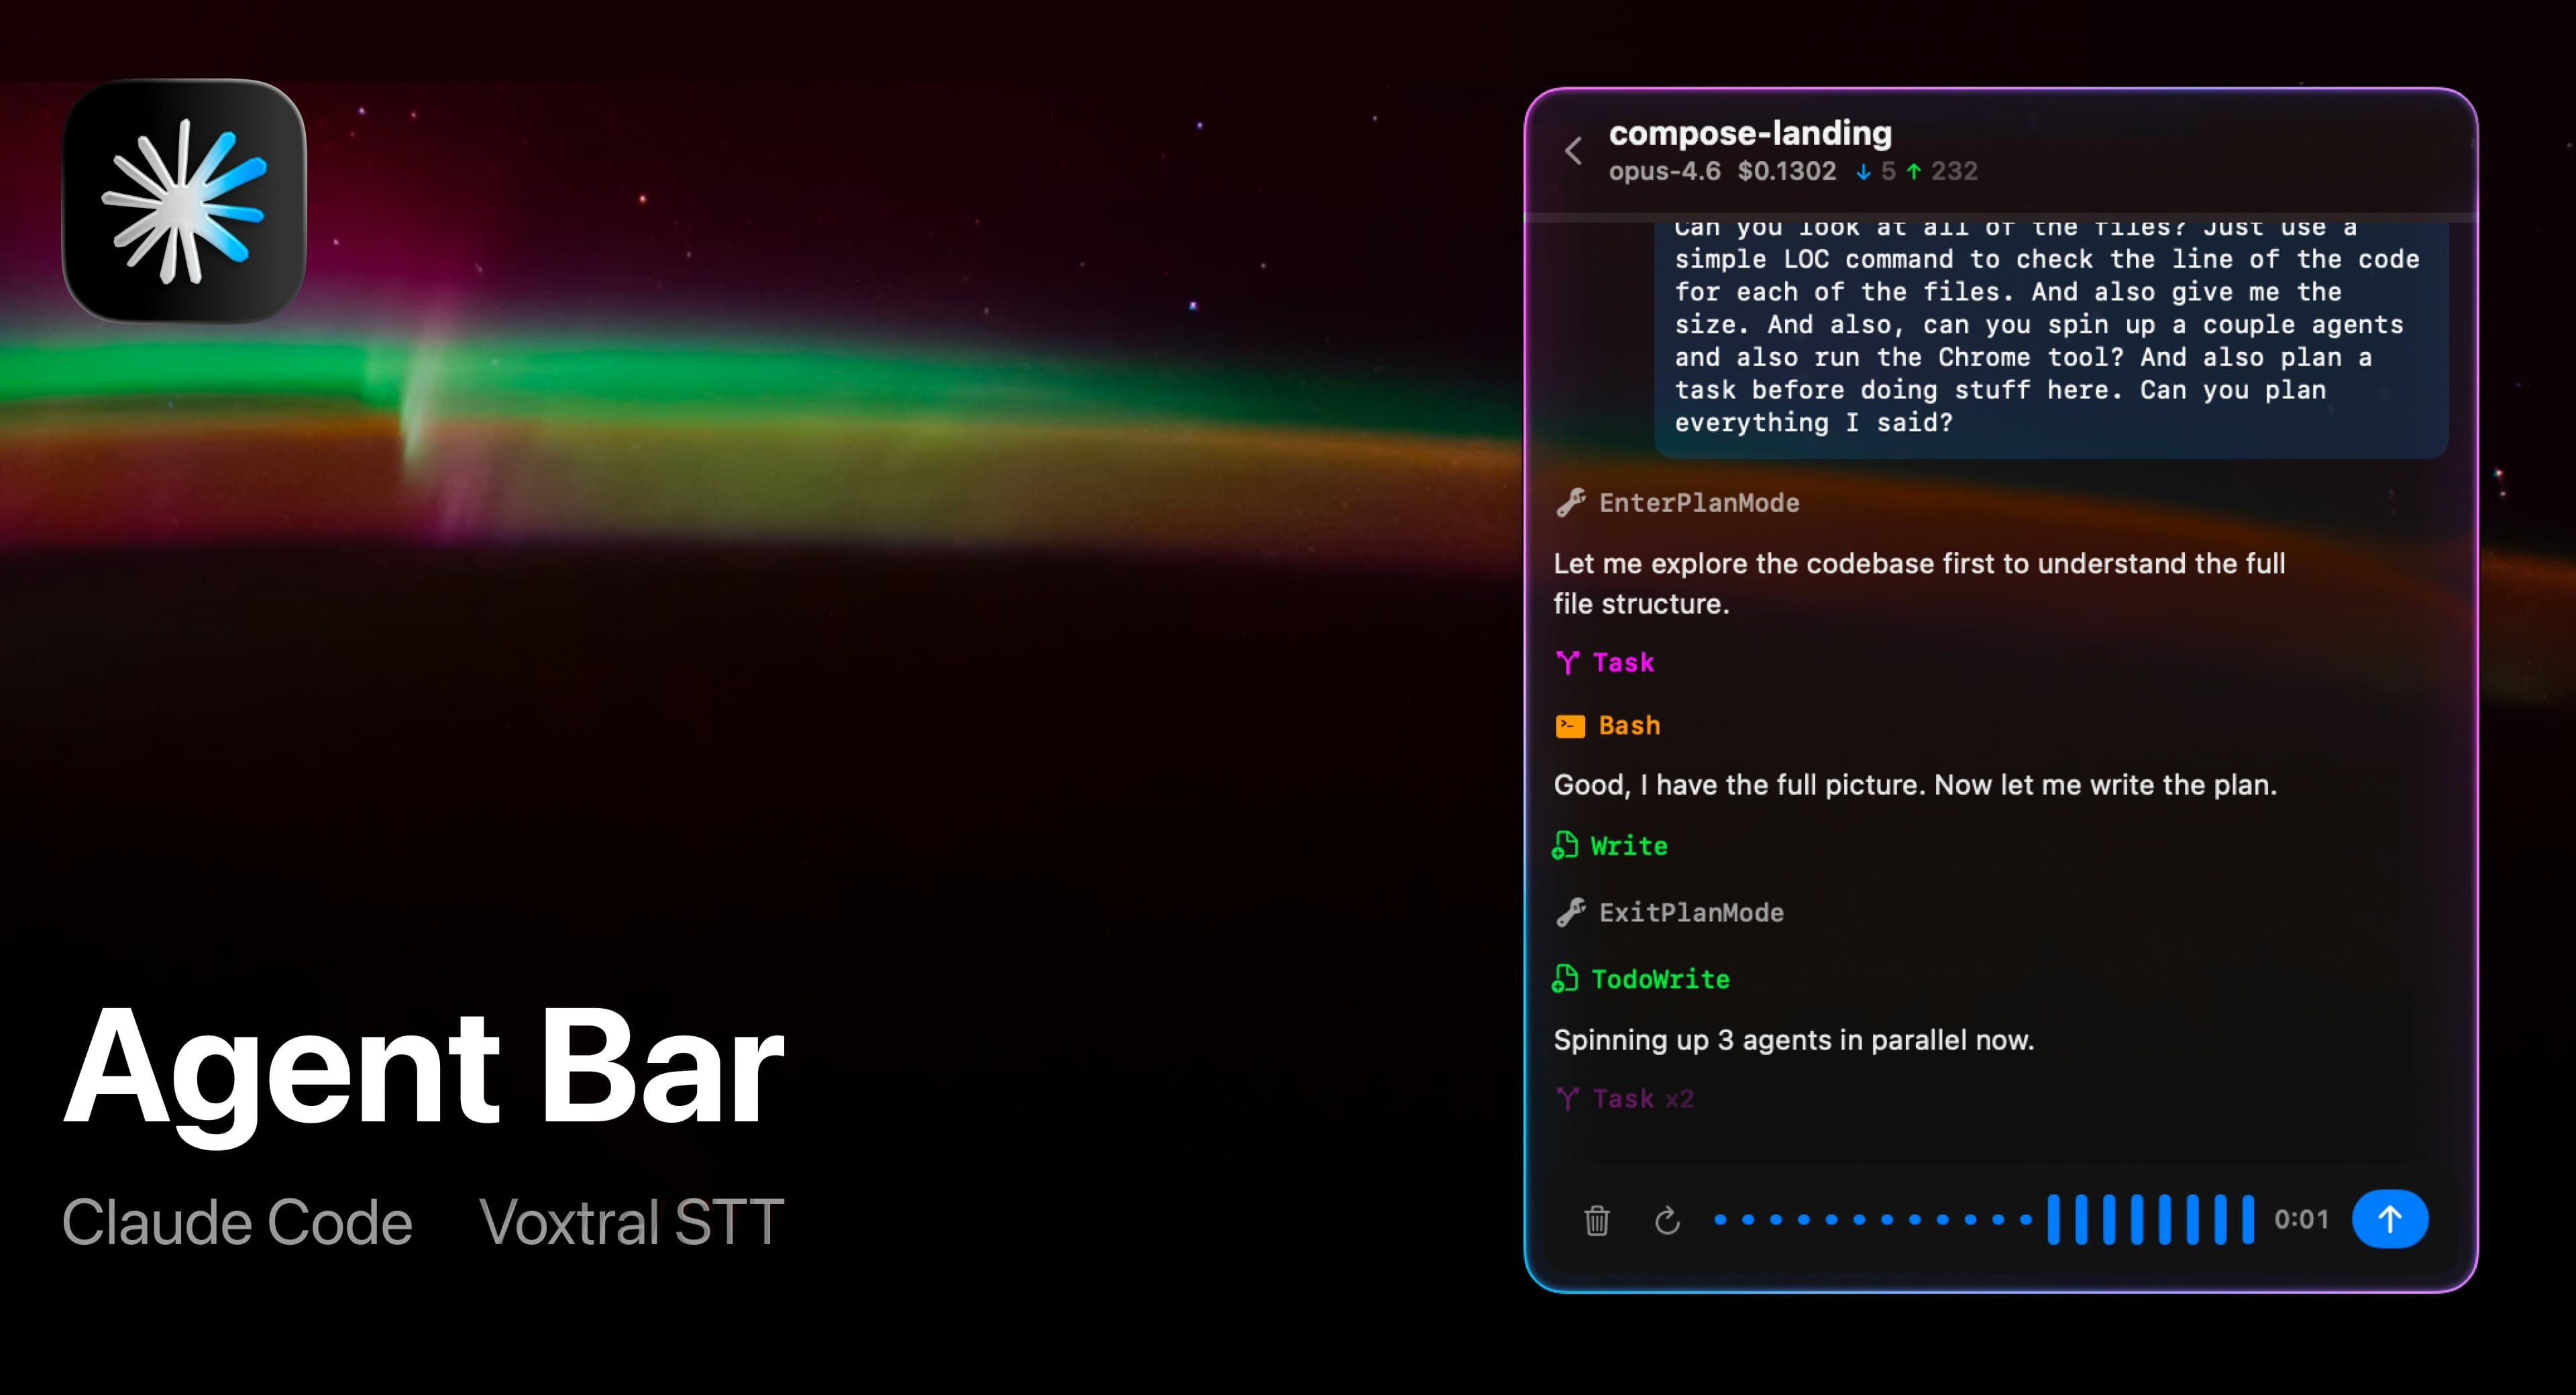
Task: Select the compose-landing session title
Action: coord(1752,134)
